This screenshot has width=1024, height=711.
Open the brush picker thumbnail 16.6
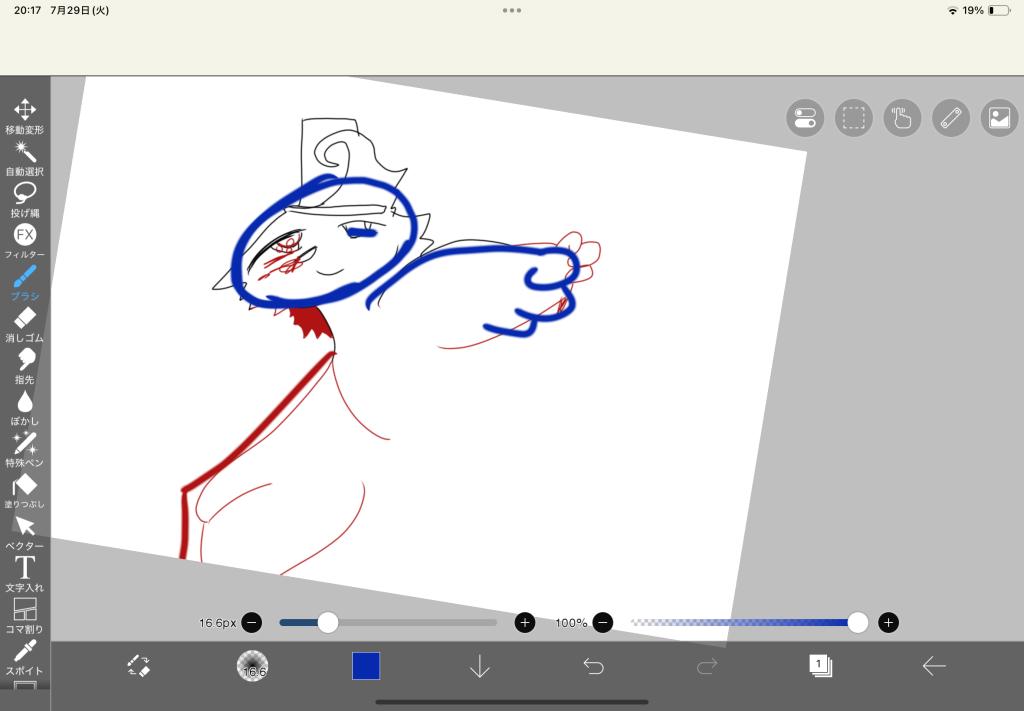(252, 666)
